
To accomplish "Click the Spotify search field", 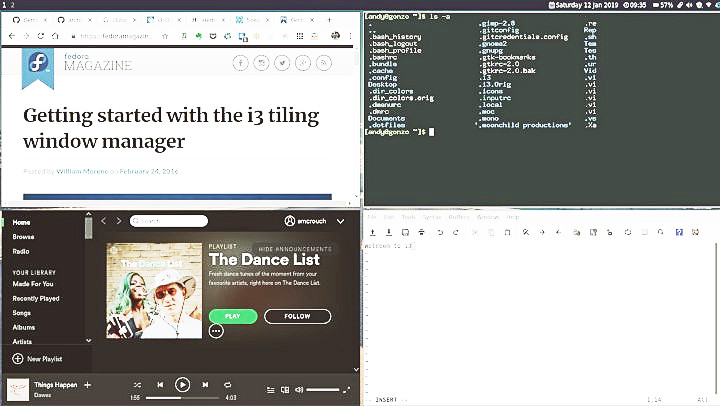I will (x=168, y=221).
